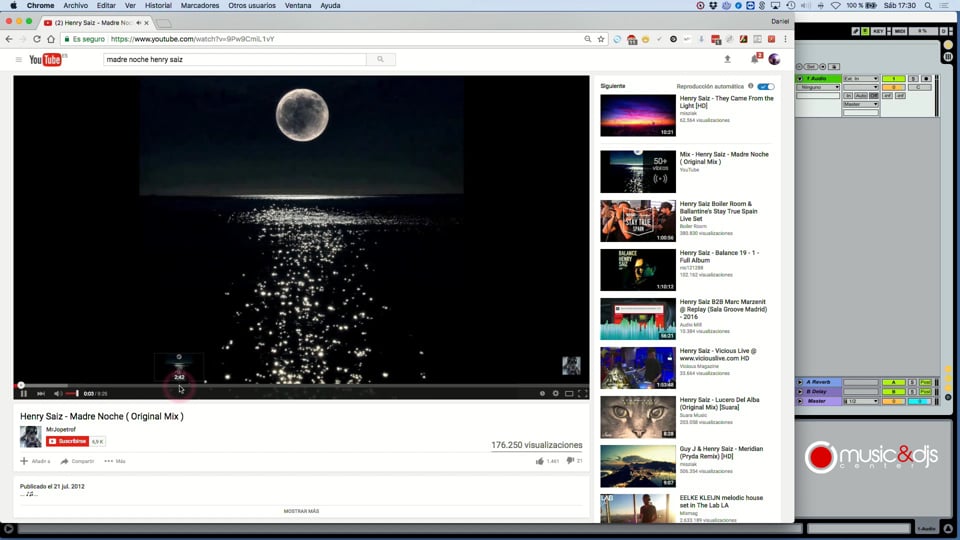Image resolution: width=960 pixels, height=540 pixels.
Task: Go to the YouTube home logo
Action: pos(47,59)
